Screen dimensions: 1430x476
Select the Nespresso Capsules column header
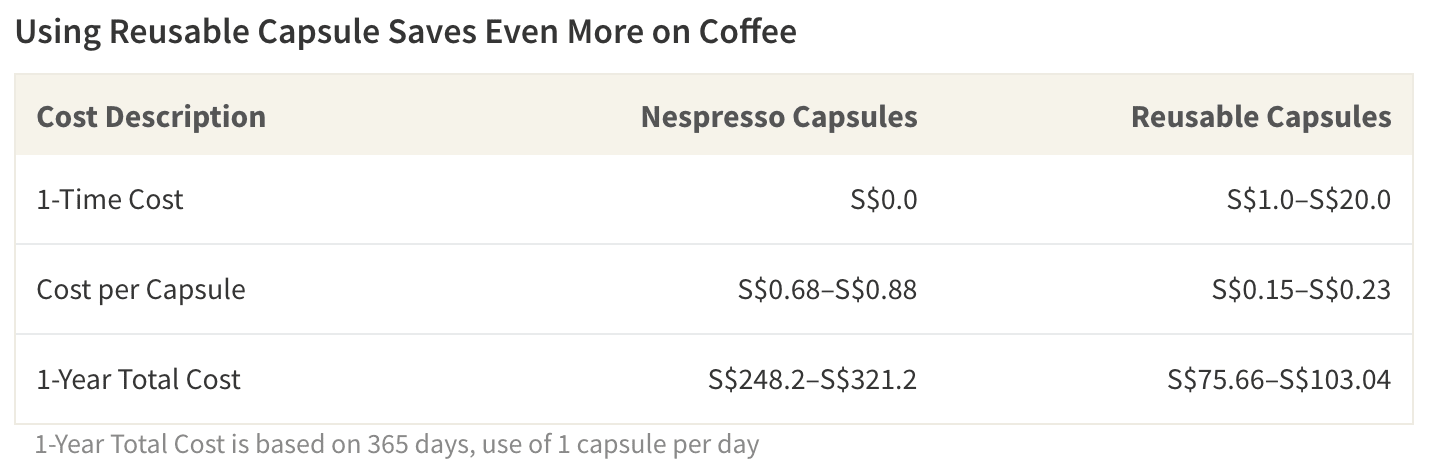click(x=779, y=116)
